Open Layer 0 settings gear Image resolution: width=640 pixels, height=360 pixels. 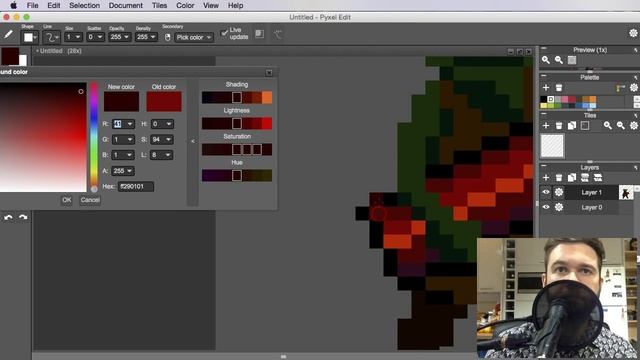(x=559, y=207)
